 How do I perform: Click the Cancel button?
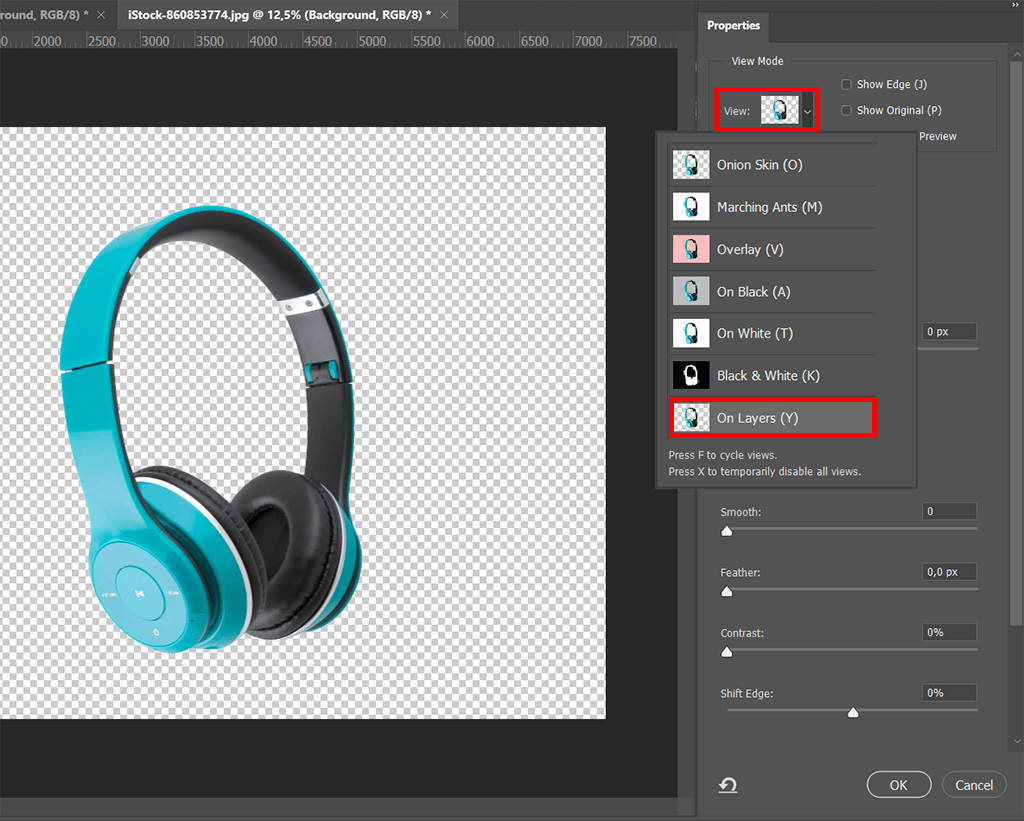[974, 785]
